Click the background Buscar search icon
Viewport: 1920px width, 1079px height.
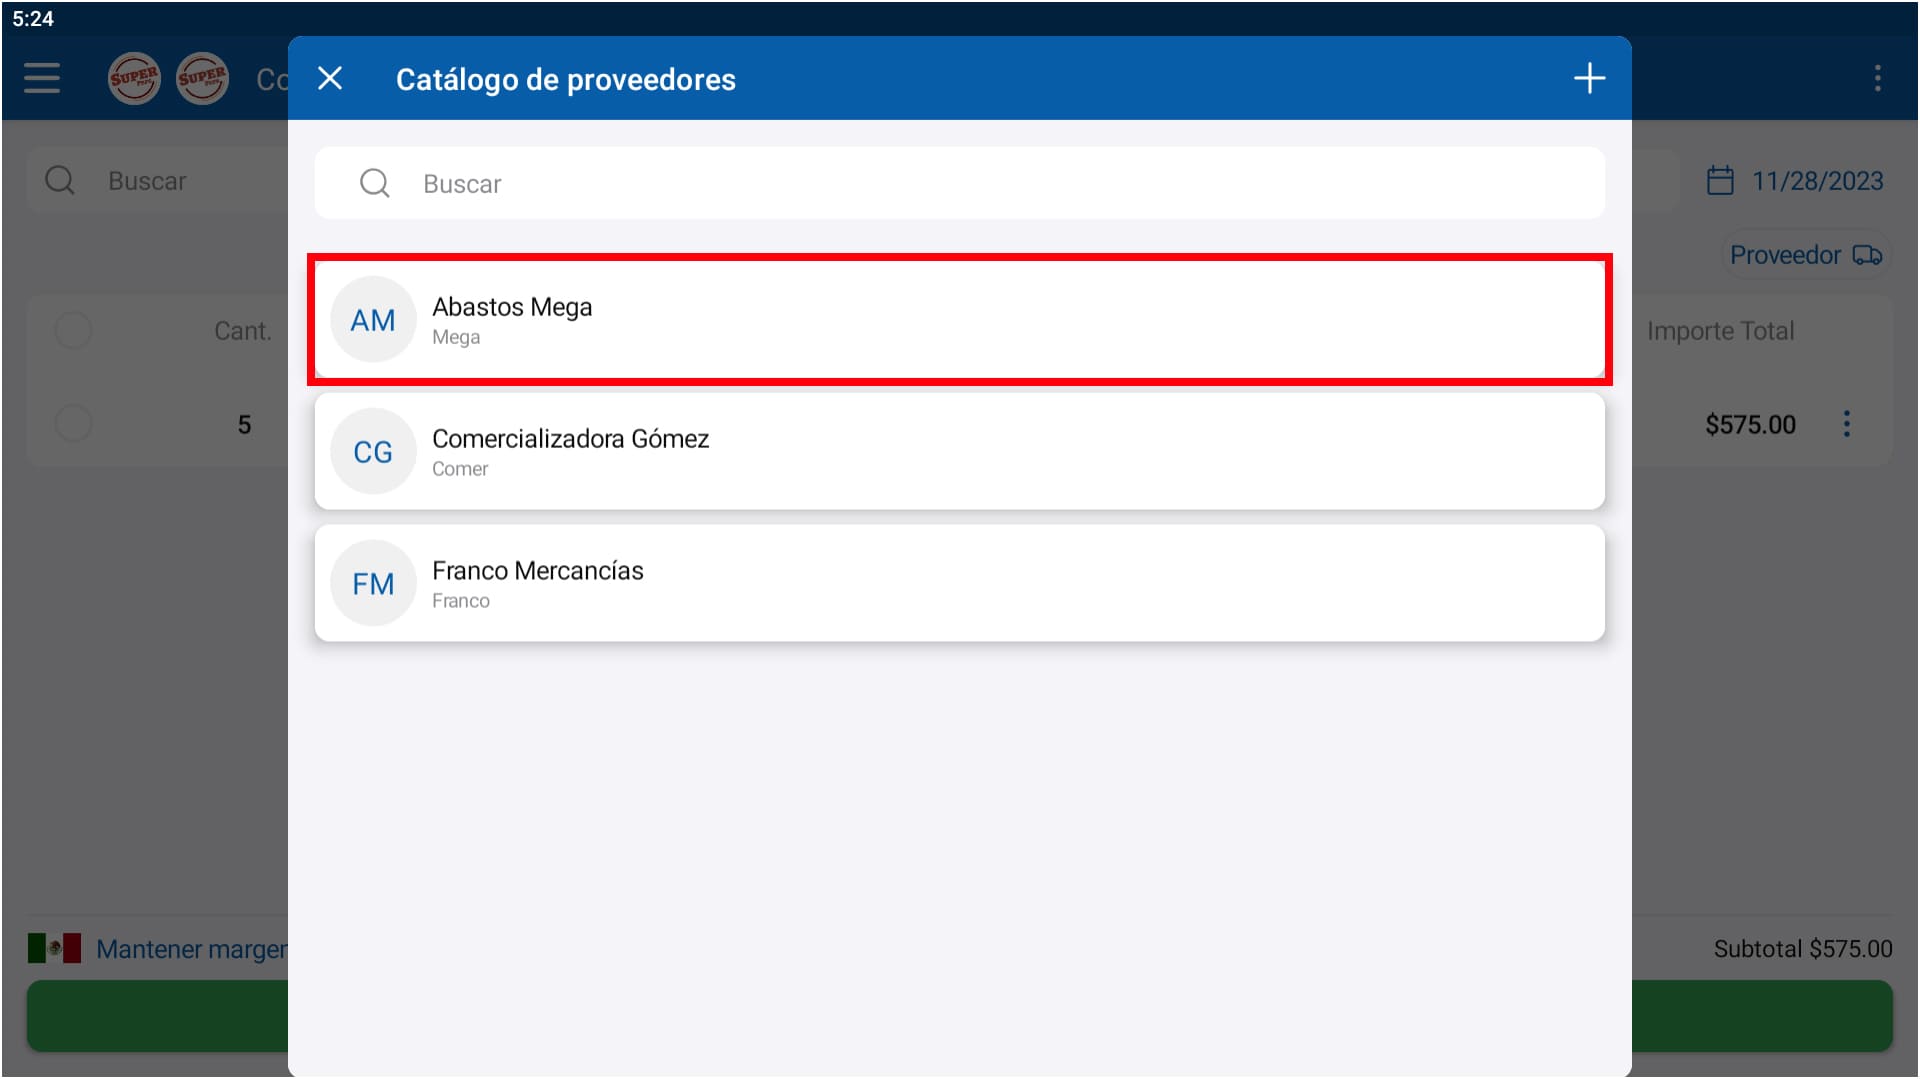(60, 181)
